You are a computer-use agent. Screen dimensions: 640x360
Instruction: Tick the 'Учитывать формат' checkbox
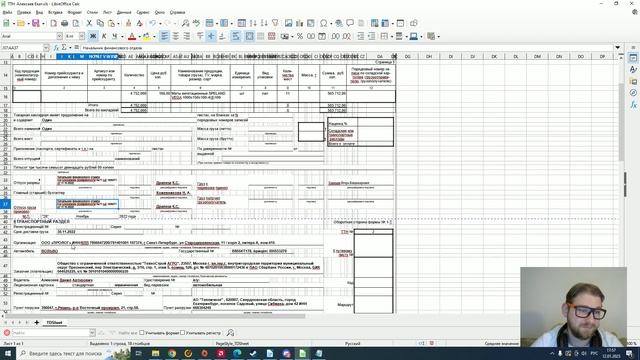pyautogui.click(x=142, y=333)
